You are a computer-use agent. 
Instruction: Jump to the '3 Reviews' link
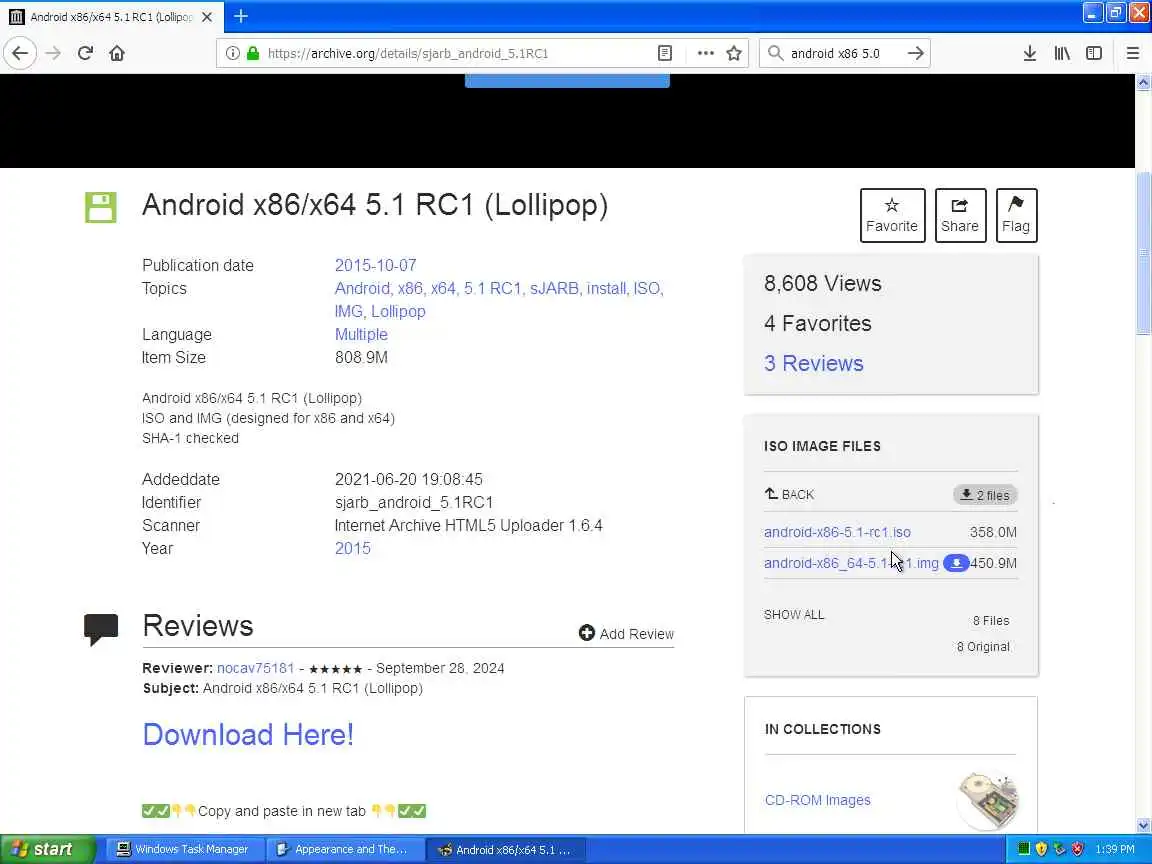[x=813, y=363]
